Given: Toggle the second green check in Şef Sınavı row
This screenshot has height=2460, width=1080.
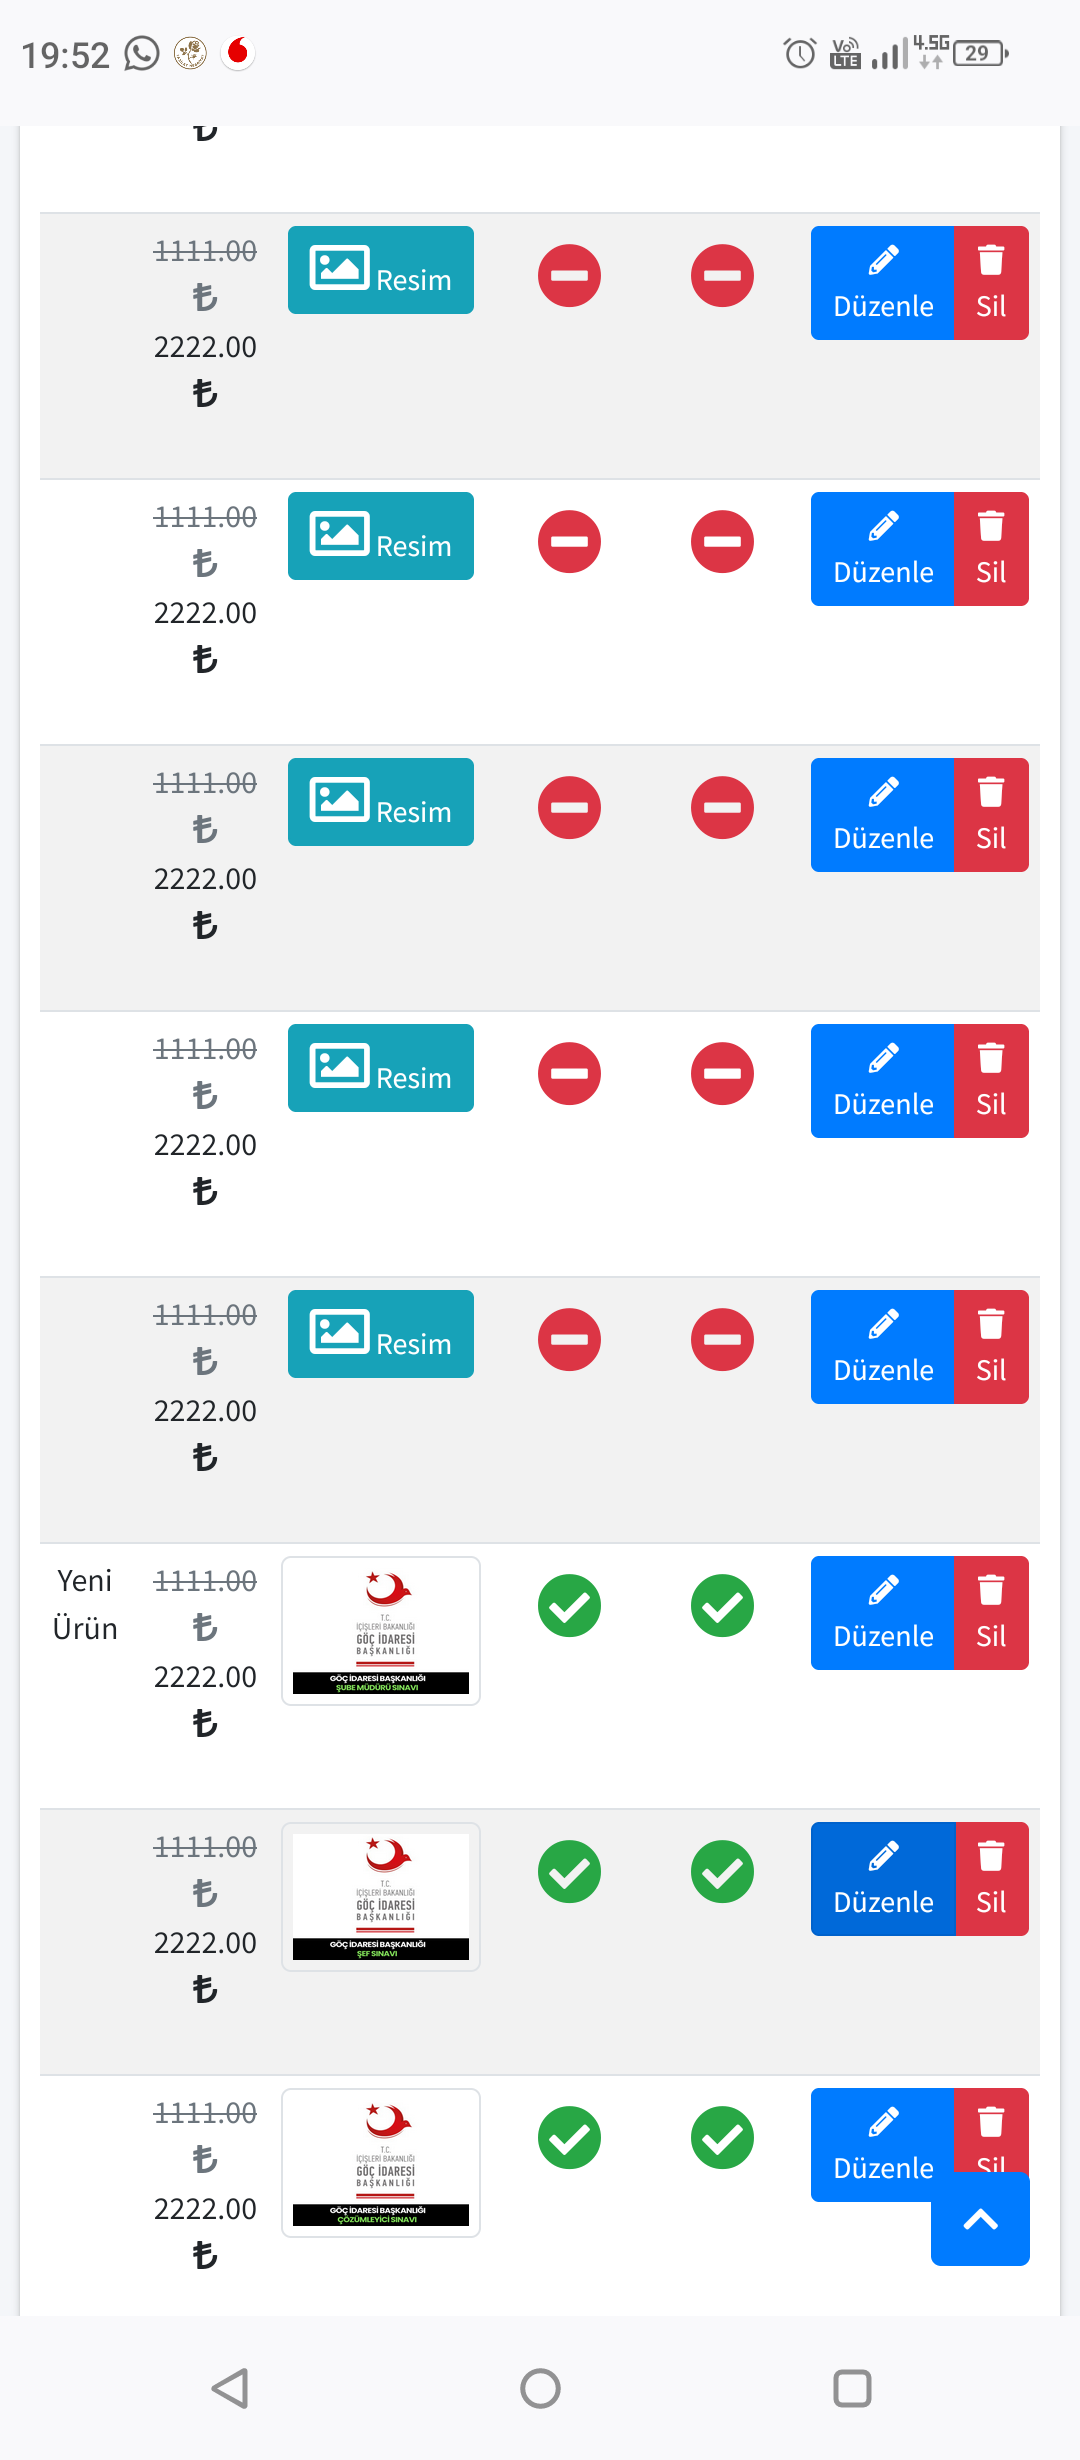Looking at the screenshot, I should point(722,1872).
